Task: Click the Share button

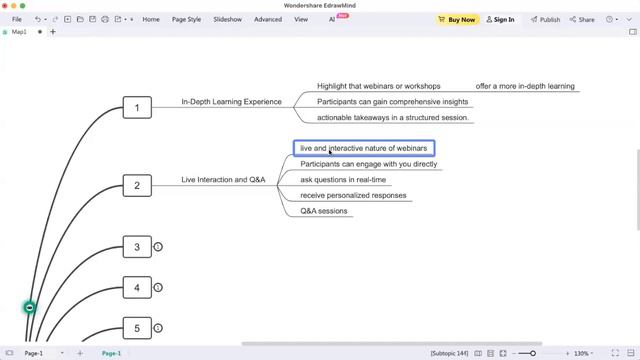Action: point(582,19)
